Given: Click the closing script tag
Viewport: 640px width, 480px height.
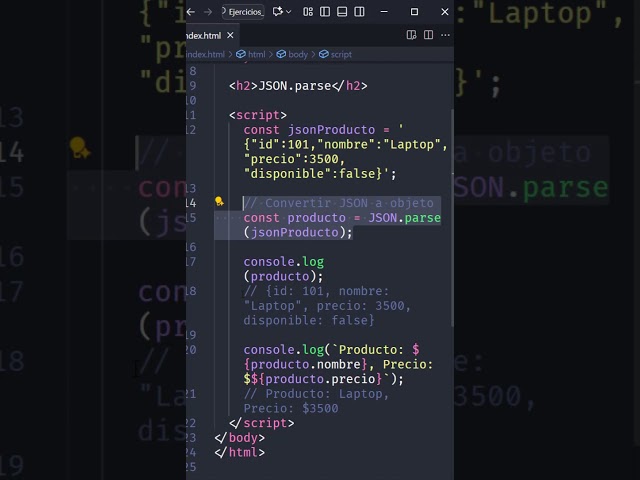Looking at the screenshot, I should coord(261,423).
